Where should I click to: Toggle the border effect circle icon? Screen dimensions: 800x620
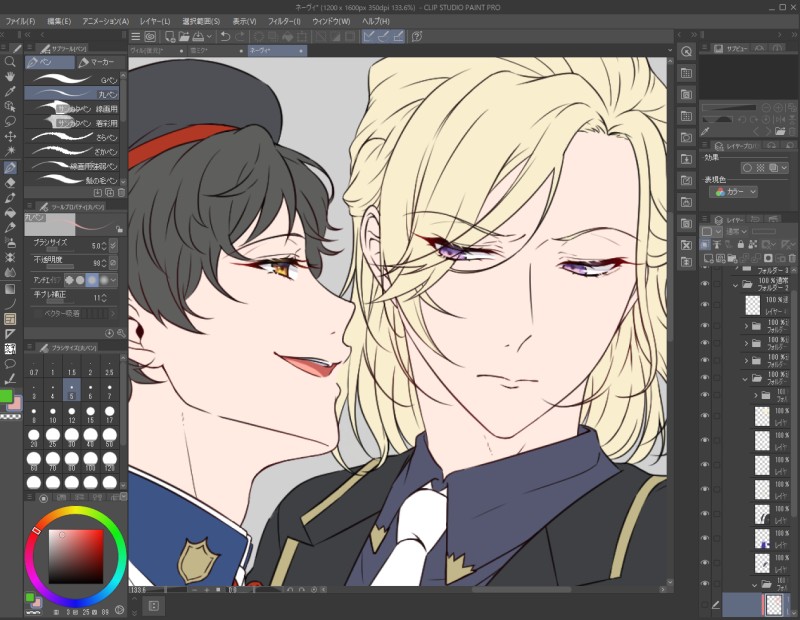747,168
